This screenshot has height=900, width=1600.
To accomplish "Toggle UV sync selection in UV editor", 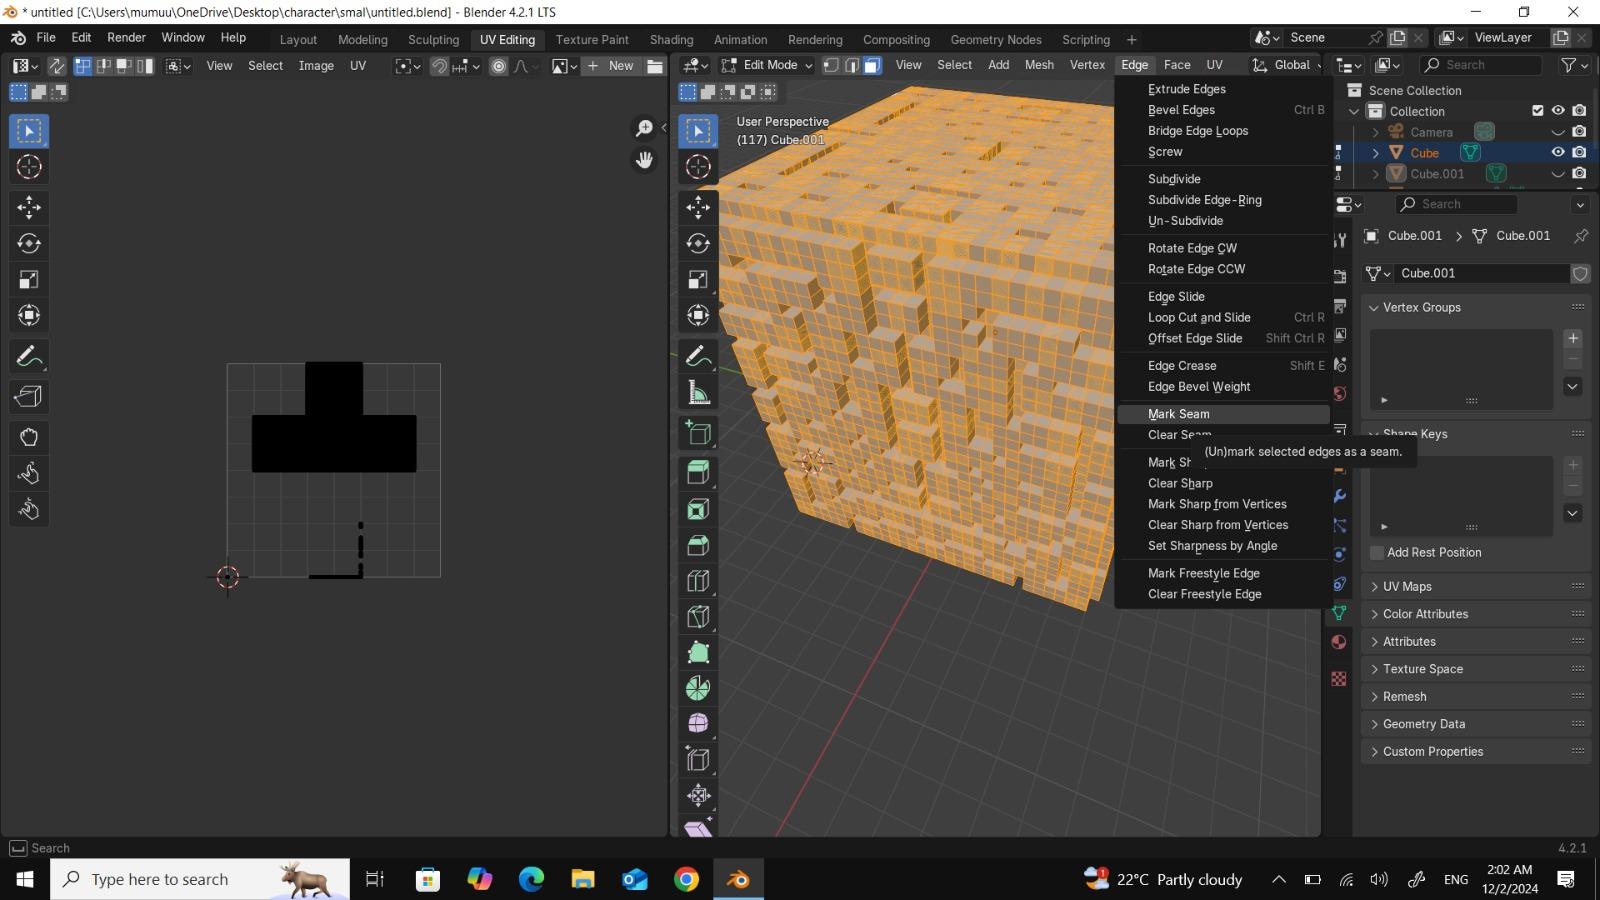I will click(x=57, y=66).
